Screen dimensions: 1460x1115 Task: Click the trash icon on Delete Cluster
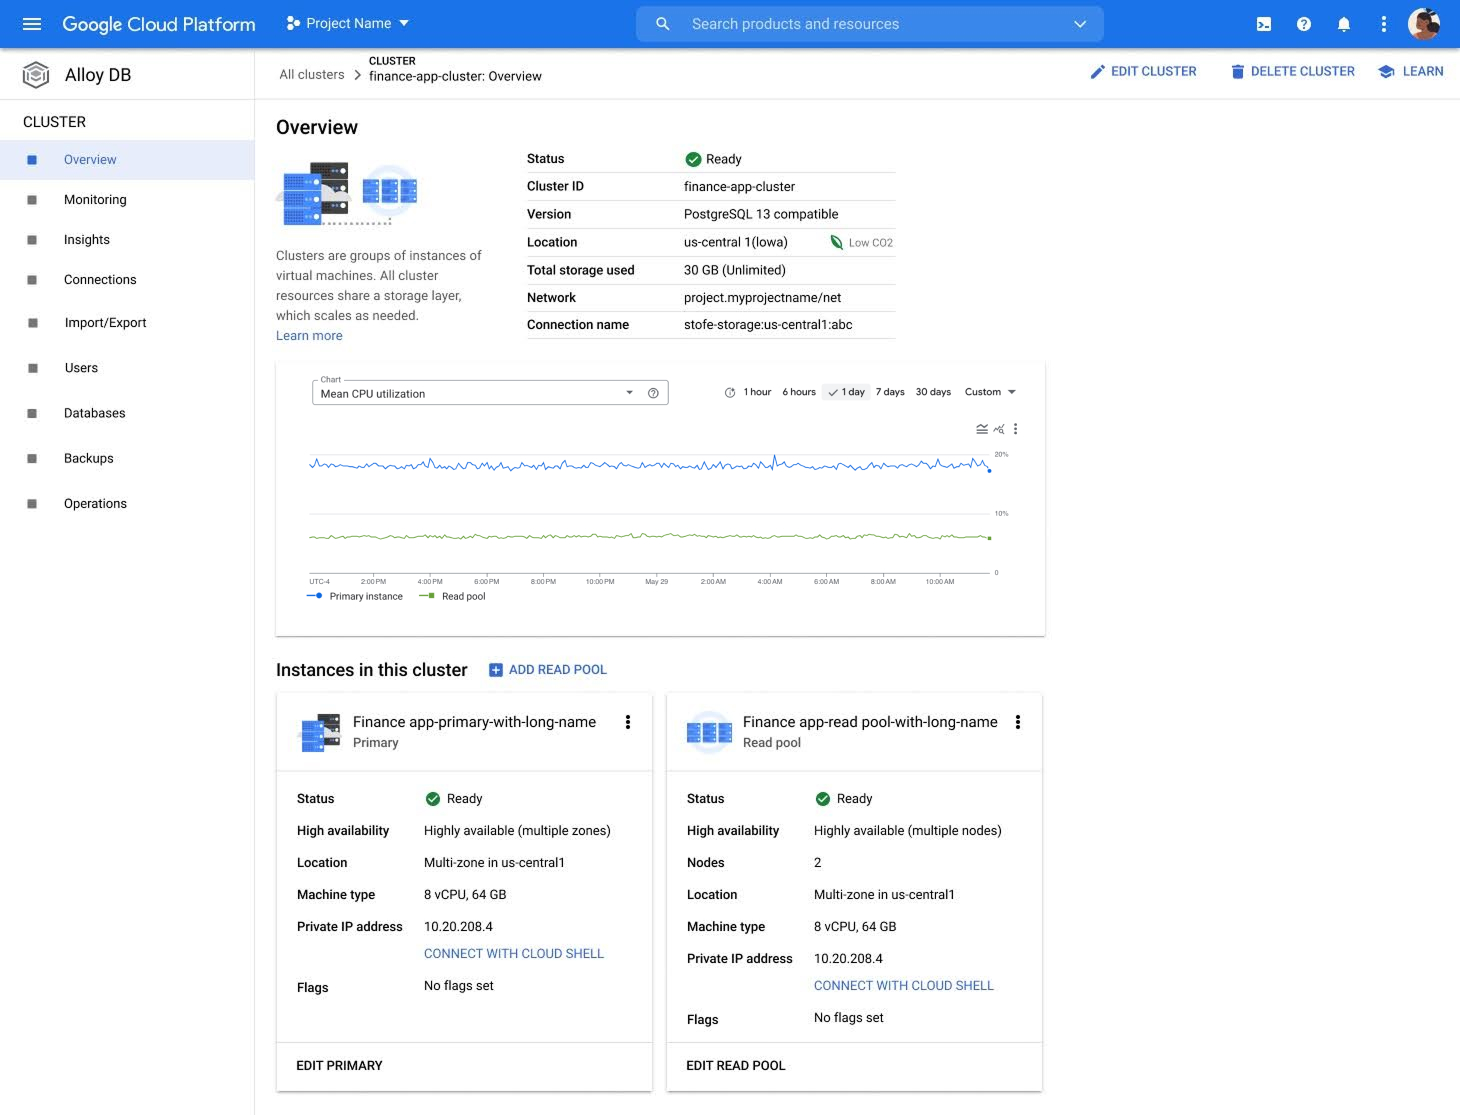point(1238,72)
